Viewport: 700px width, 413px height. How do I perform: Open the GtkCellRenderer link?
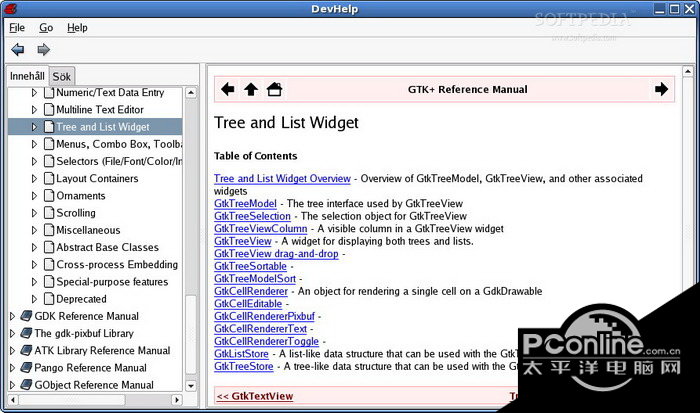[x=251, y=291]
